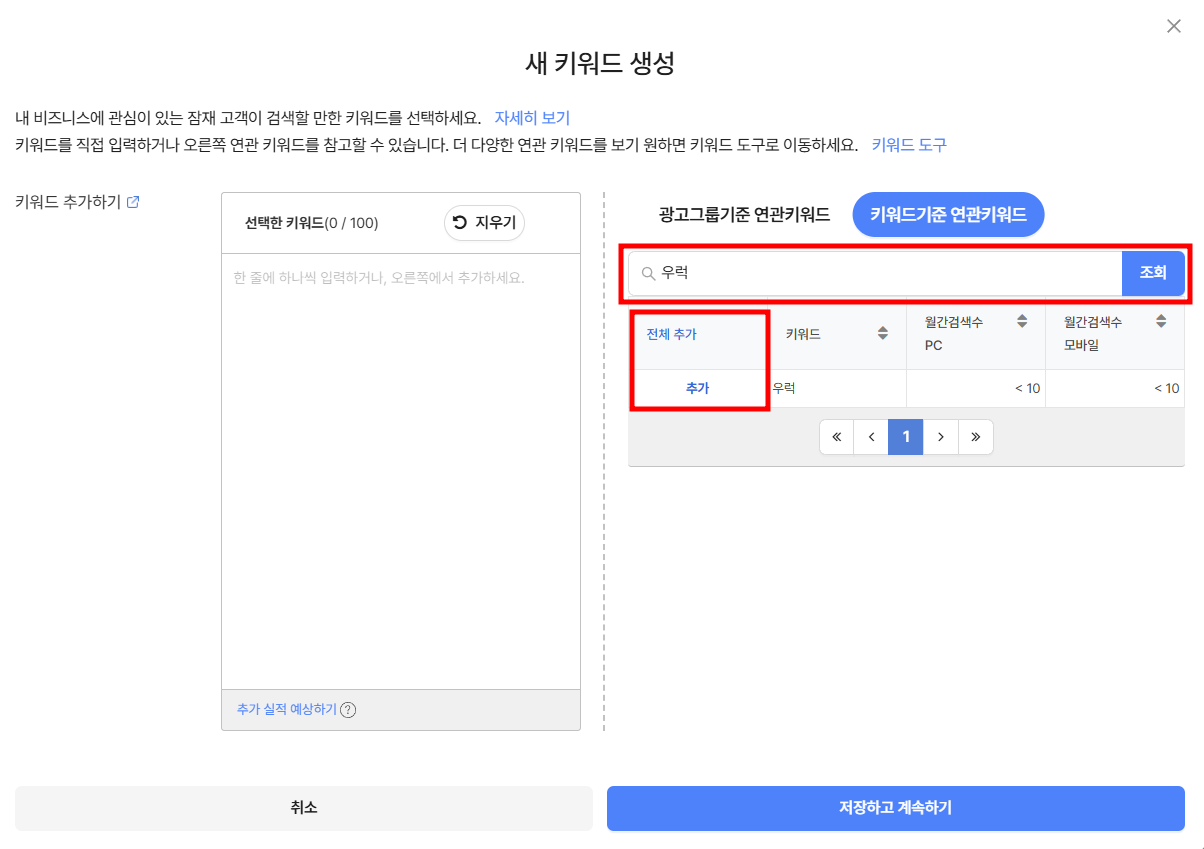This screenshot has width=1204, height=849.
Task: Jump to last page double-right arrow
Action: (x=975, y=437)
